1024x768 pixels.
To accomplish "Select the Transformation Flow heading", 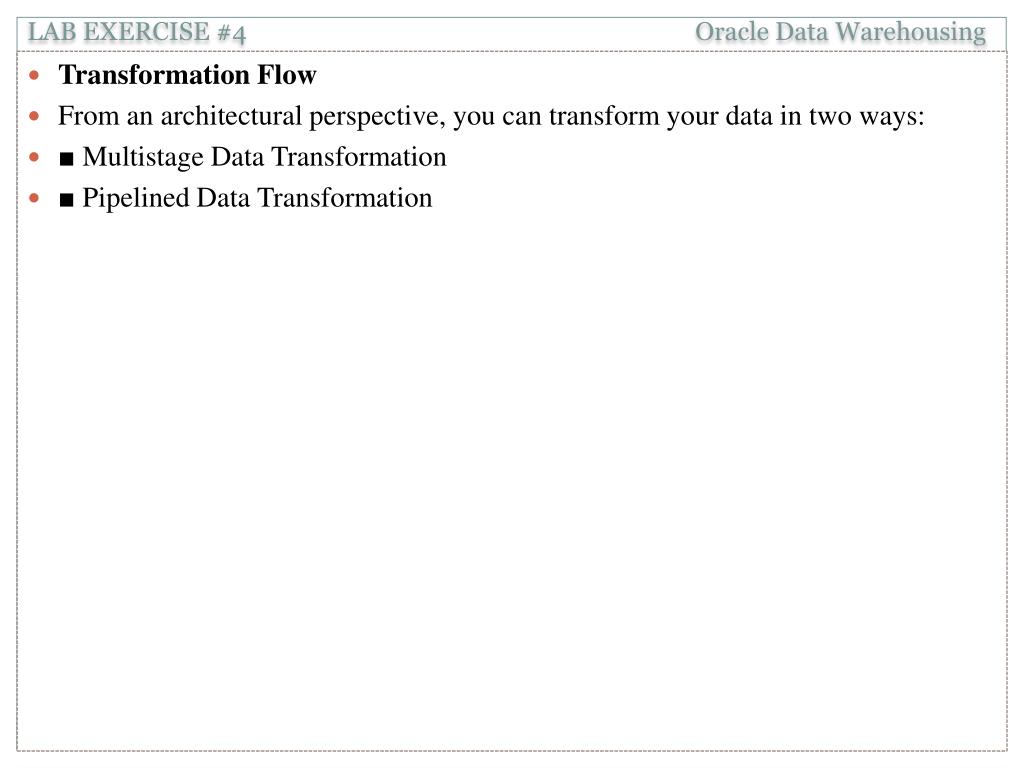I will coord(187,75).
